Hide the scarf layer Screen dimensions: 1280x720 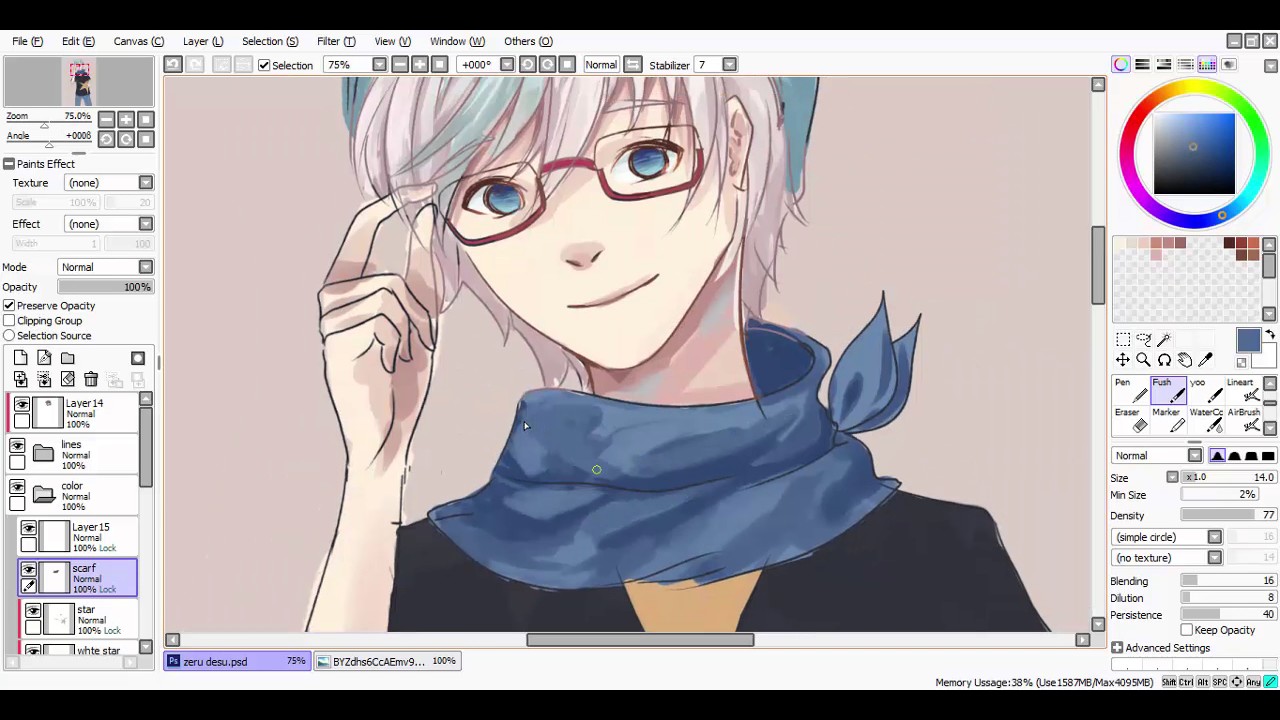click(x=29, y=569)
